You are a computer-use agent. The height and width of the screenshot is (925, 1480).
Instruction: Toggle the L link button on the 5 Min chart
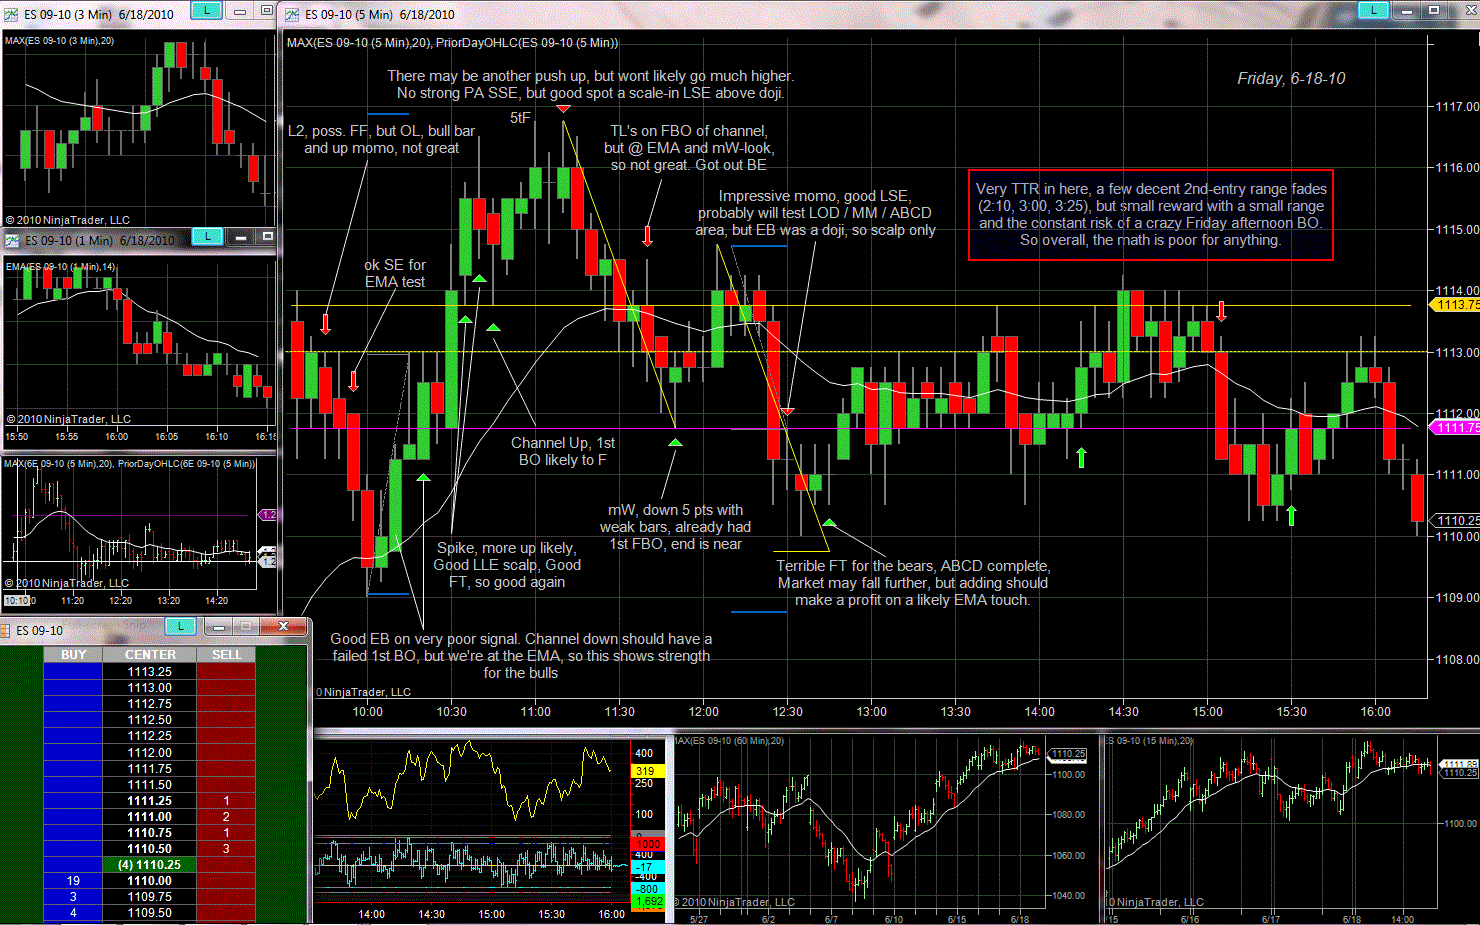[1373, 11]
